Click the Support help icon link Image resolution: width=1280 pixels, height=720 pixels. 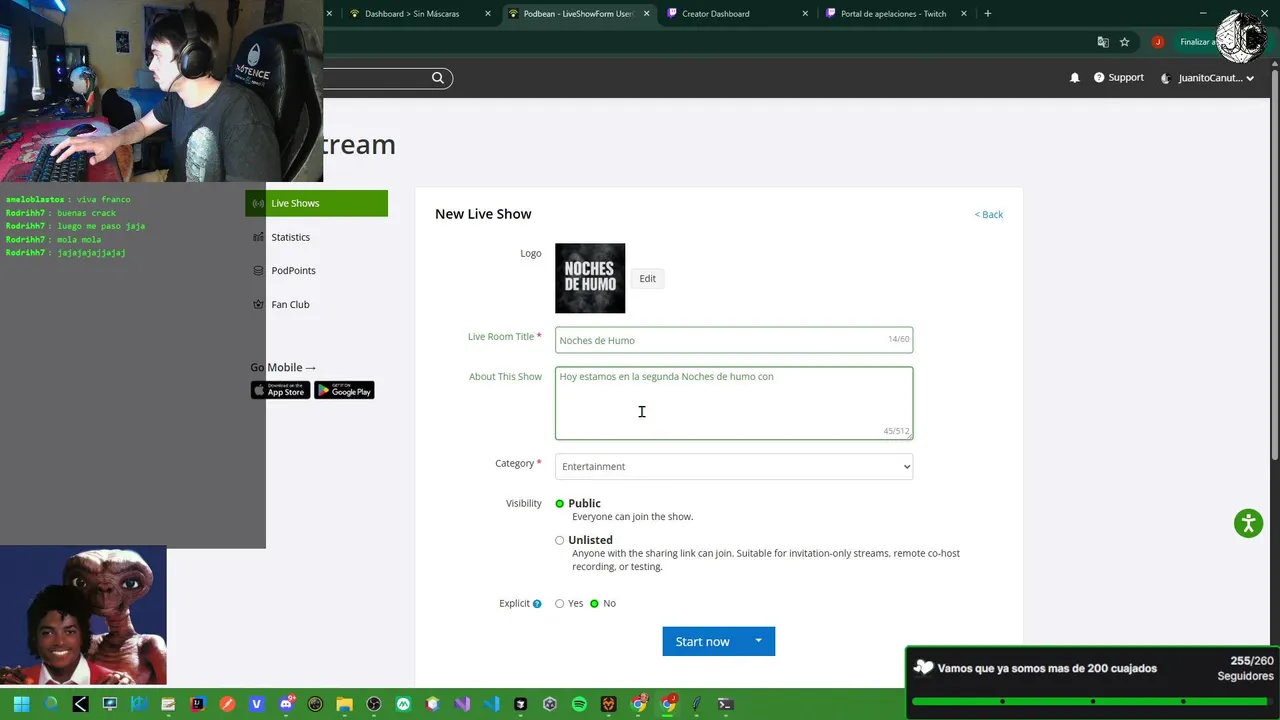tap(1118, 78)
